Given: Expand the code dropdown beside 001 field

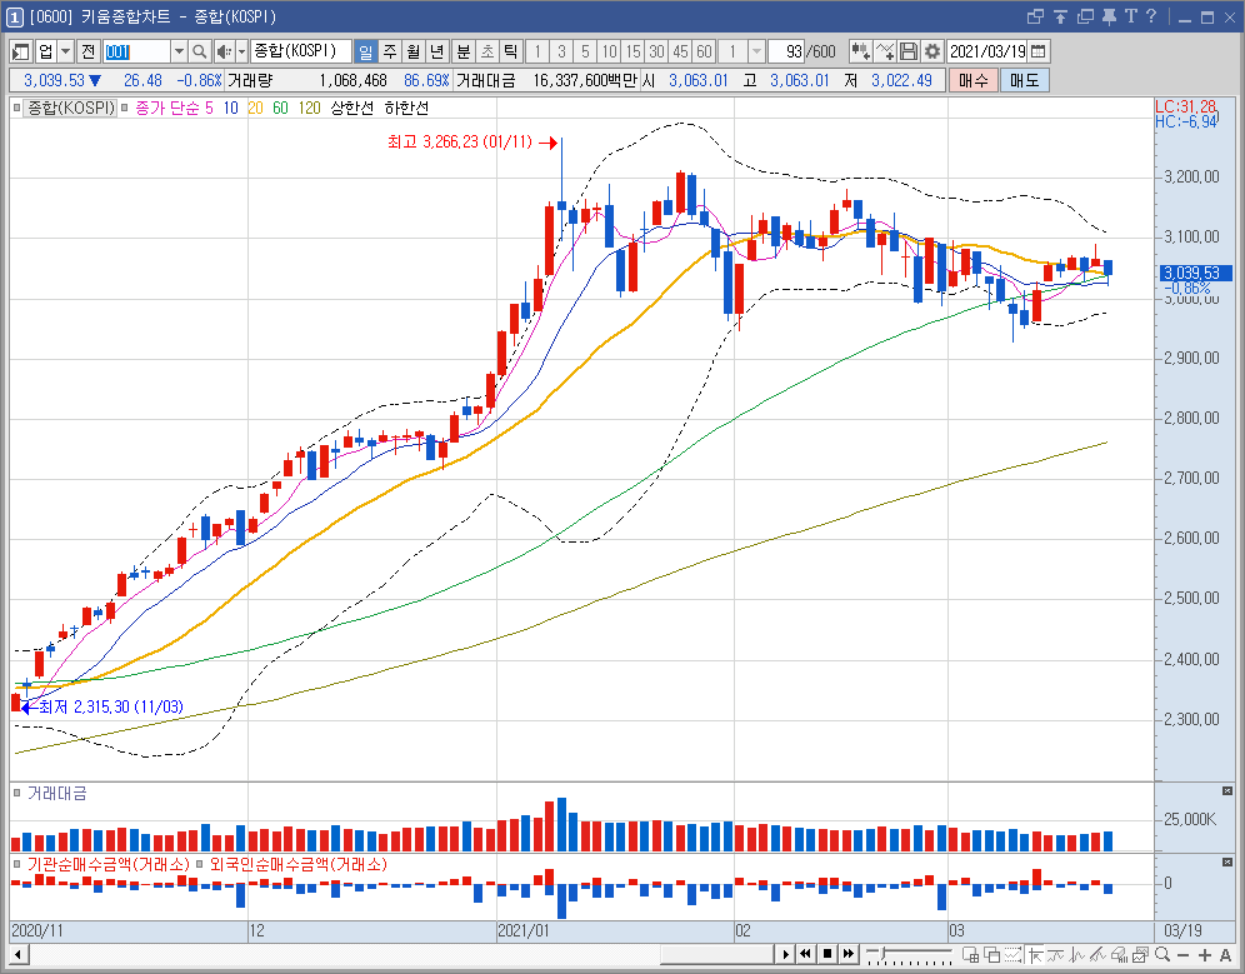Looking at the screenshot, I should tap(178, 51).
